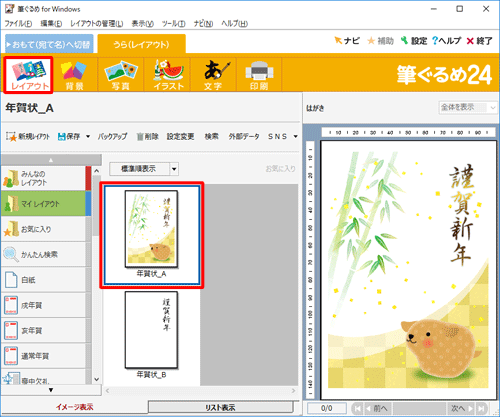Click the postcard preview canvas
Image resolution: width=500 pixels, height=417 pixels.
click(408, 270)
